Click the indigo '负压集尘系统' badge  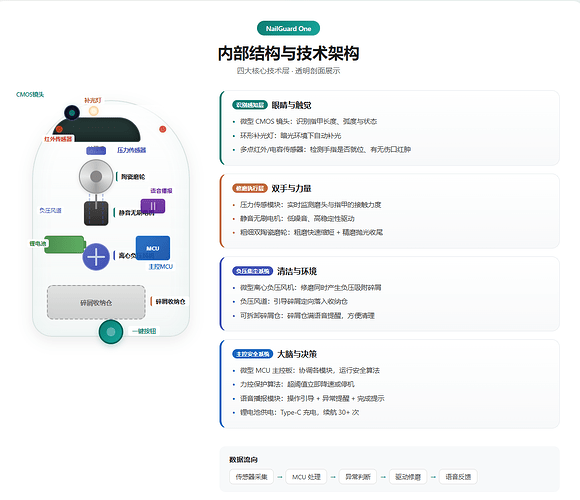tap(253, 271)
